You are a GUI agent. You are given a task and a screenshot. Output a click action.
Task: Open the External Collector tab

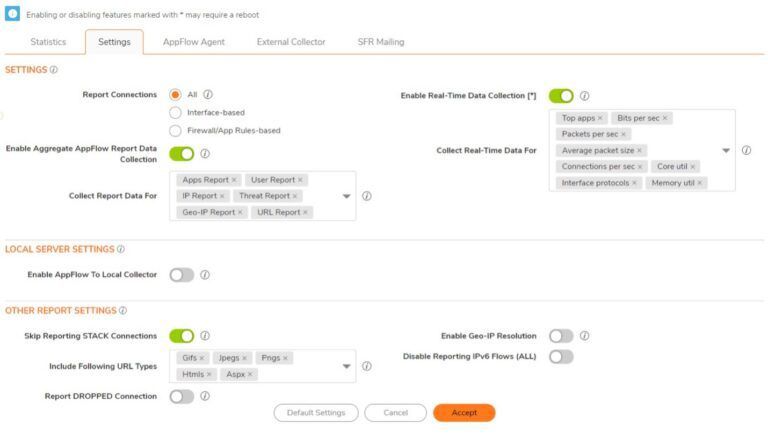(x=291, y=42)
